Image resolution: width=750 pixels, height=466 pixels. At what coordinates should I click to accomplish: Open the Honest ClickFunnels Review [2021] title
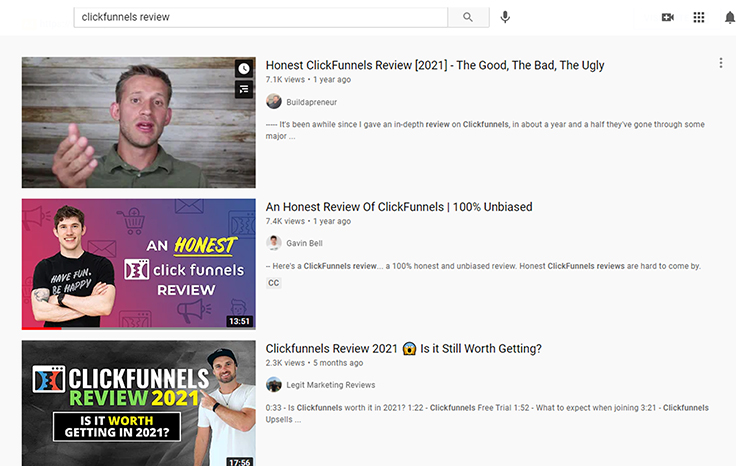[x=435, y=65]
